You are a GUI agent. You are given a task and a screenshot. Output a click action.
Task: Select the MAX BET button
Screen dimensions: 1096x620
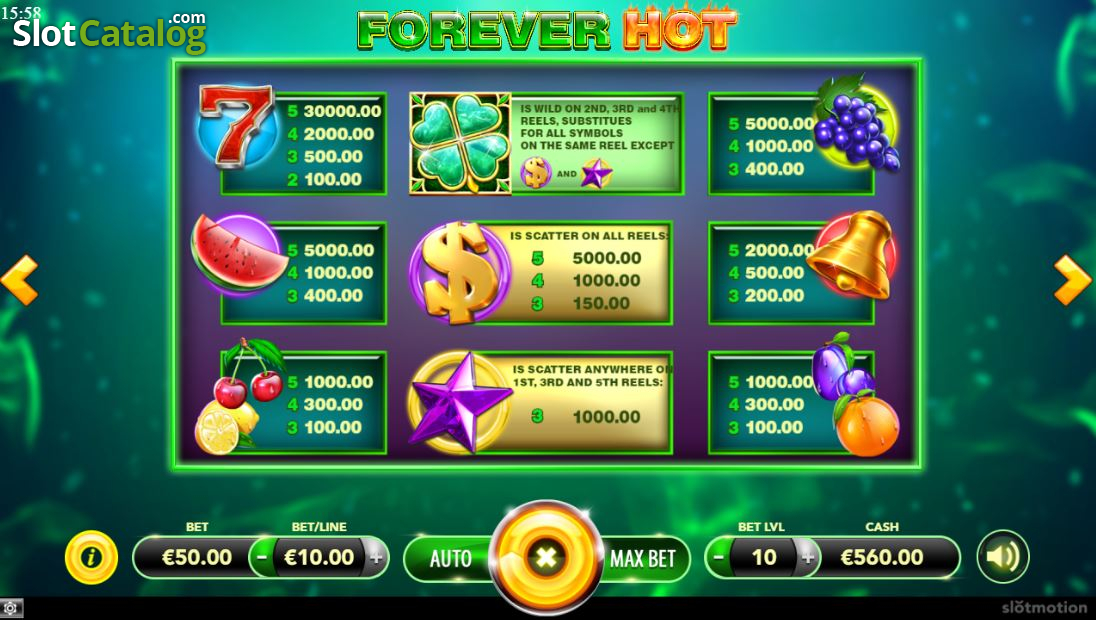642,558
